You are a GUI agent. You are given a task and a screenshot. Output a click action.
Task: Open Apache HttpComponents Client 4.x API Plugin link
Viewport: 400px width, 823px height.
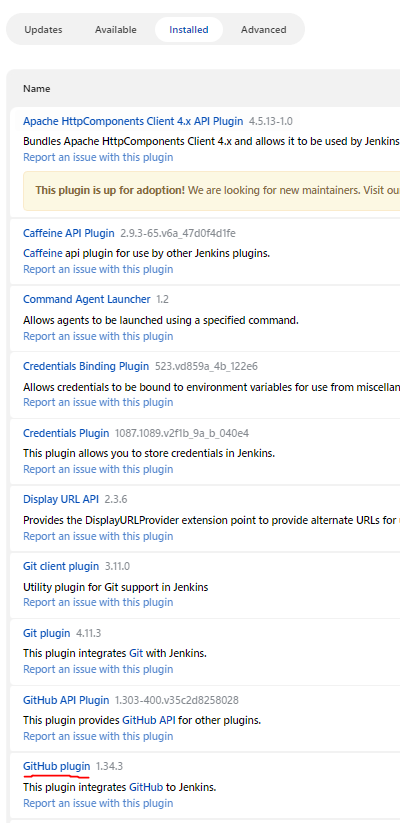tap(133, 121)
